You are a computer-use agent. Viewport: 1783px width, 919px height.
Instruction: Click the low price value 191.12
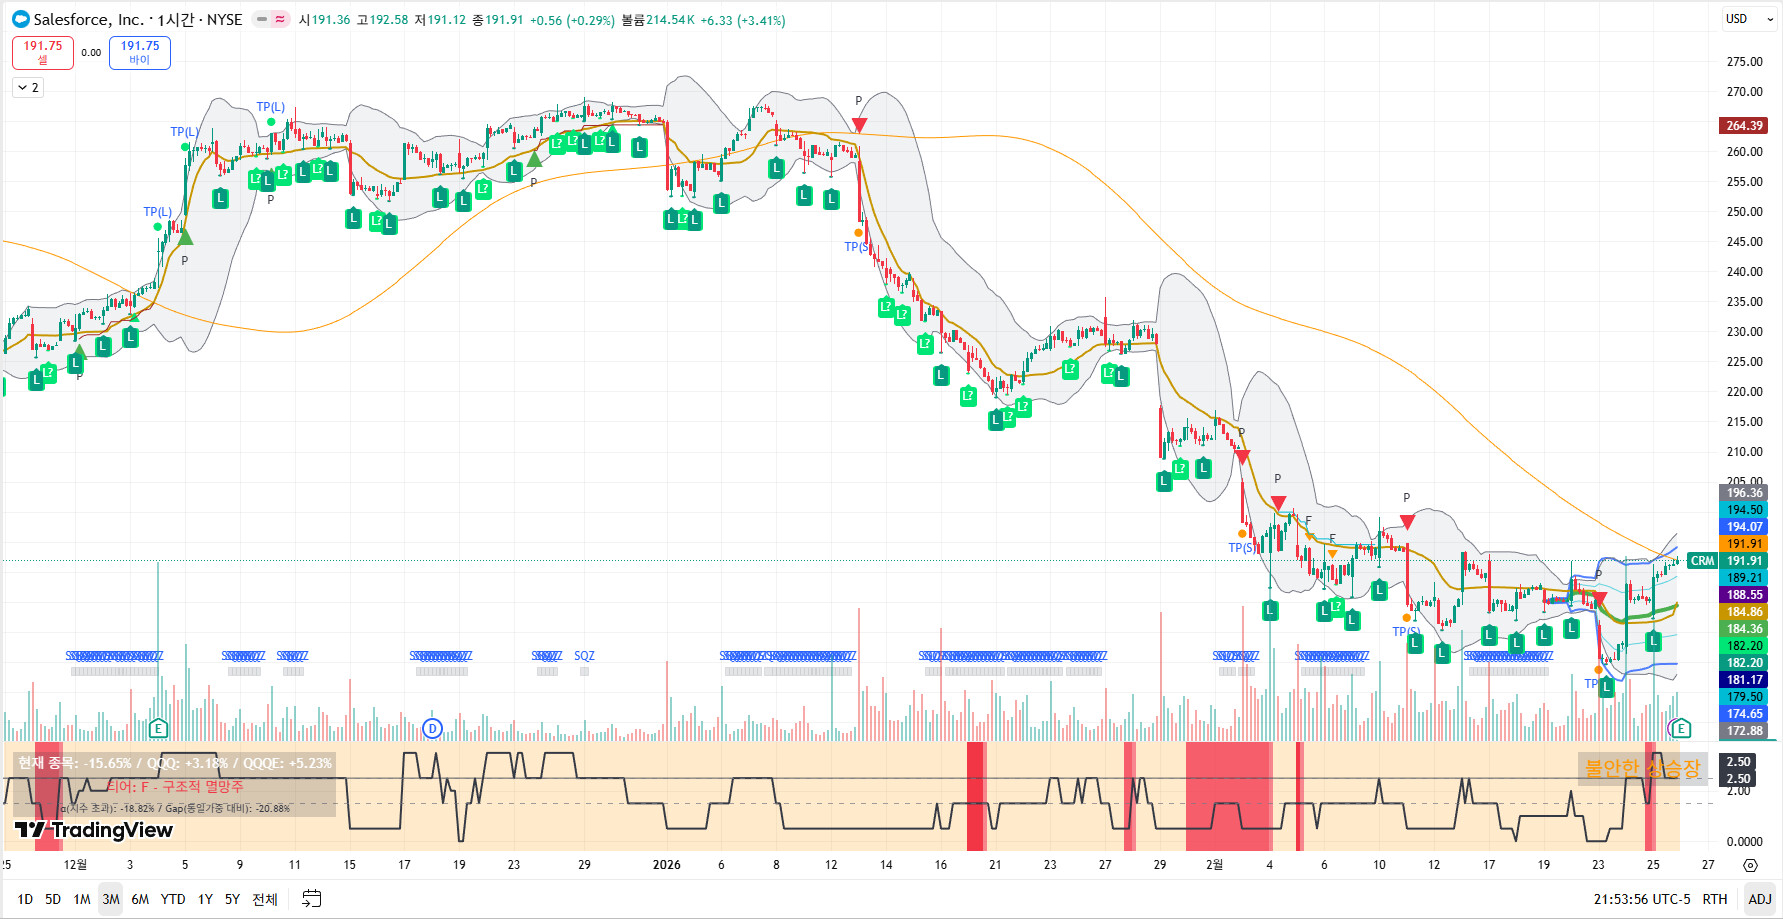point(446,20)
